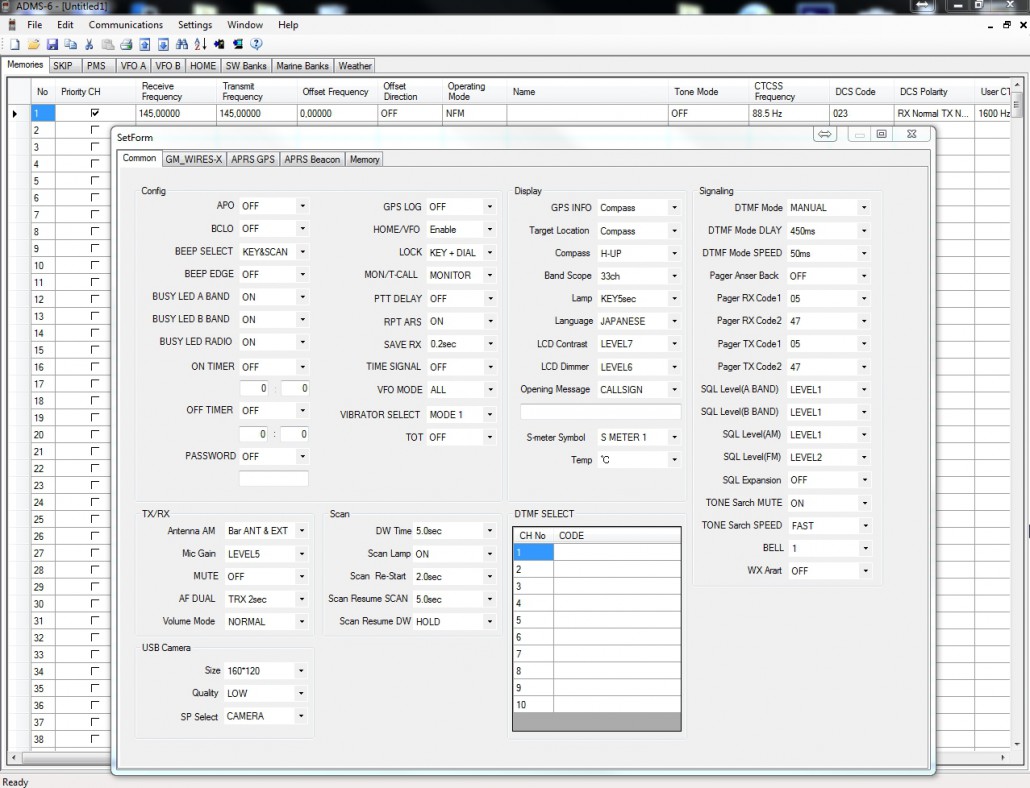Expand the Scan Lamp dropdown
The width and height of the screenshot is (1030, 788).
489,554
